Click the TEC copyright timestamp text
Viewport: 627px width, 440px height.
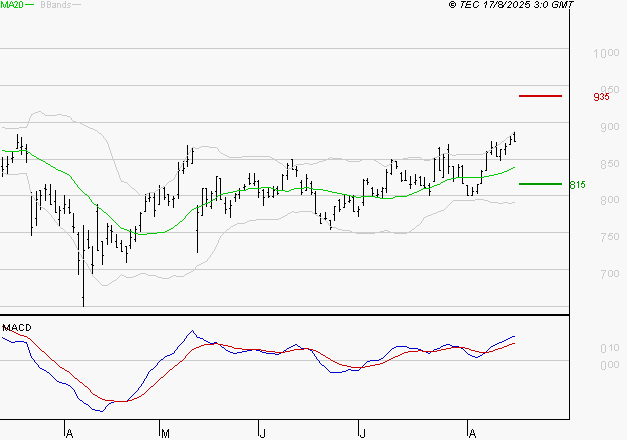coord(511,5)
